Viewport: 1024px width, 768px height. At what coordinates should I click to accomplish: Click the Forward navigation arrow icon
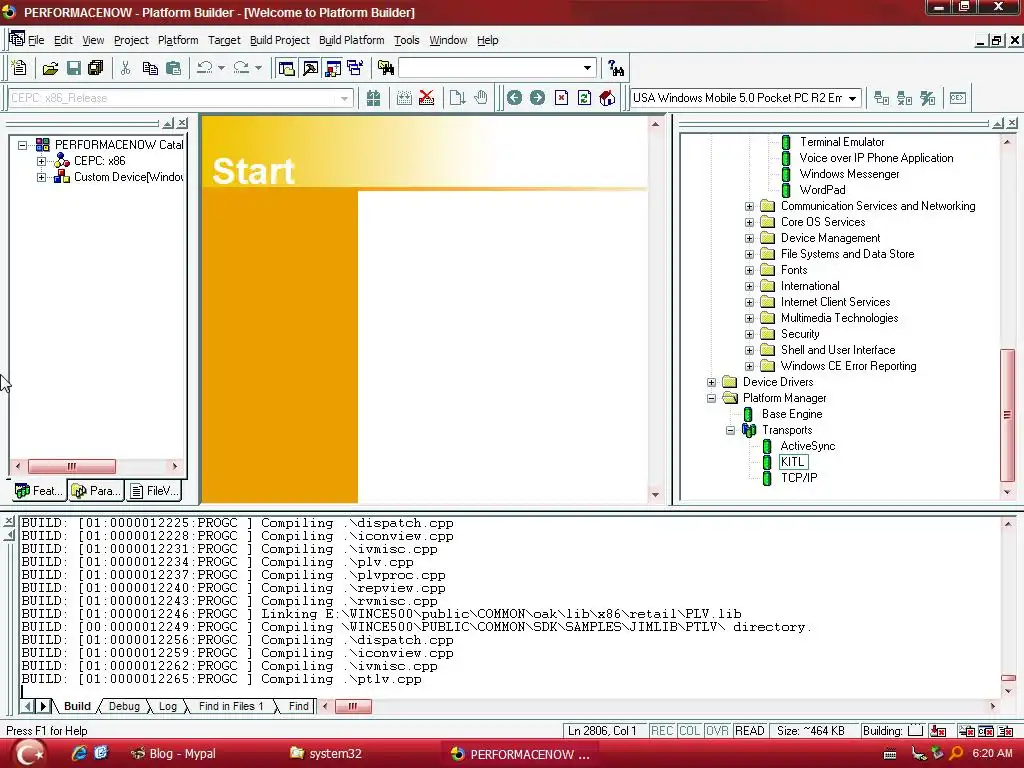(537, 98)
